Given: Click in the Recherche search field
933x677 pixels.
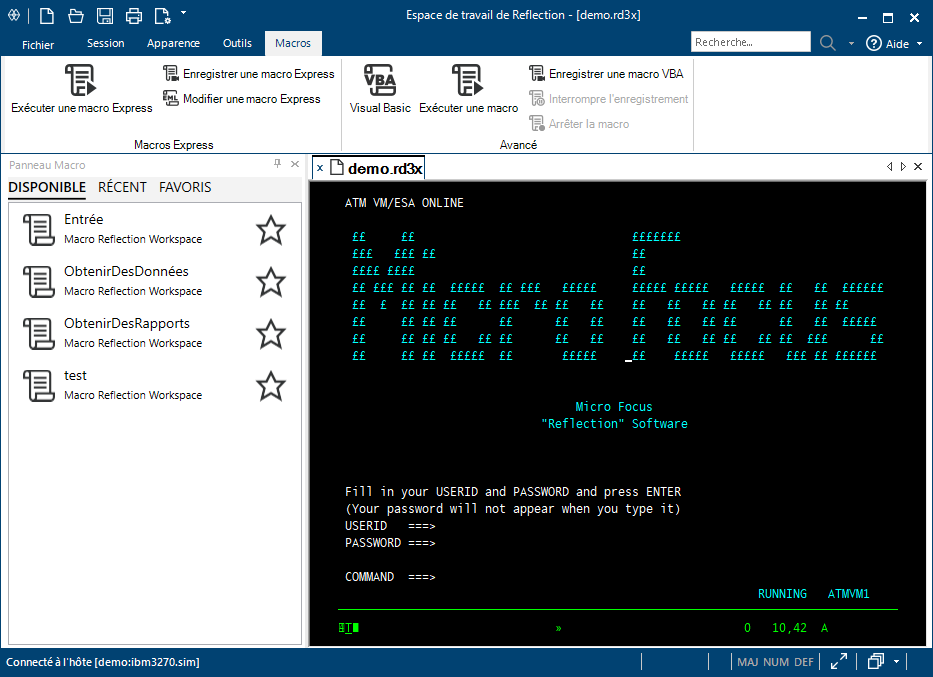Looking at the screenshot, I should click(750, 42).
